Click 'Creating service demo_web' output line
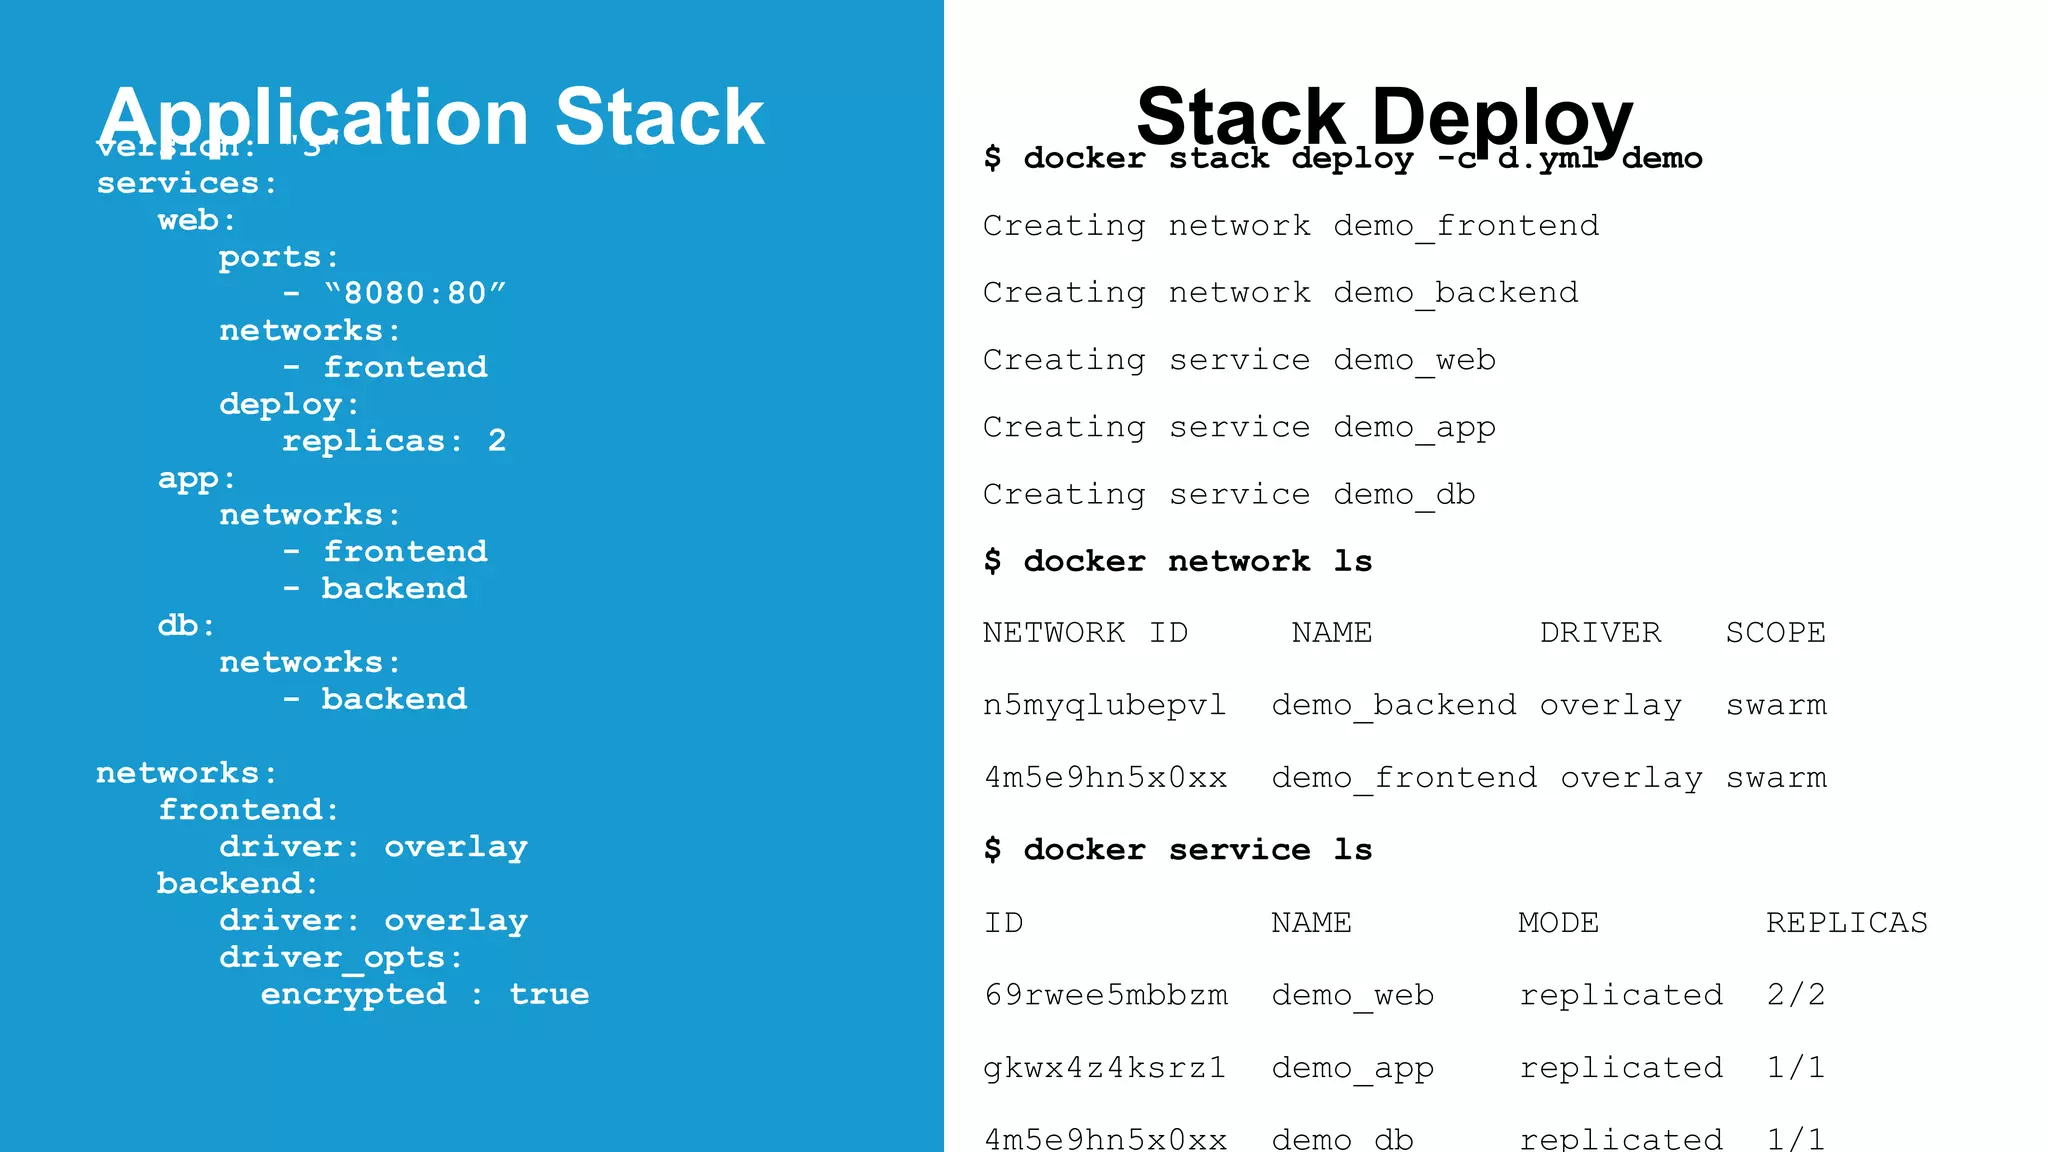 click(1239, 360)
